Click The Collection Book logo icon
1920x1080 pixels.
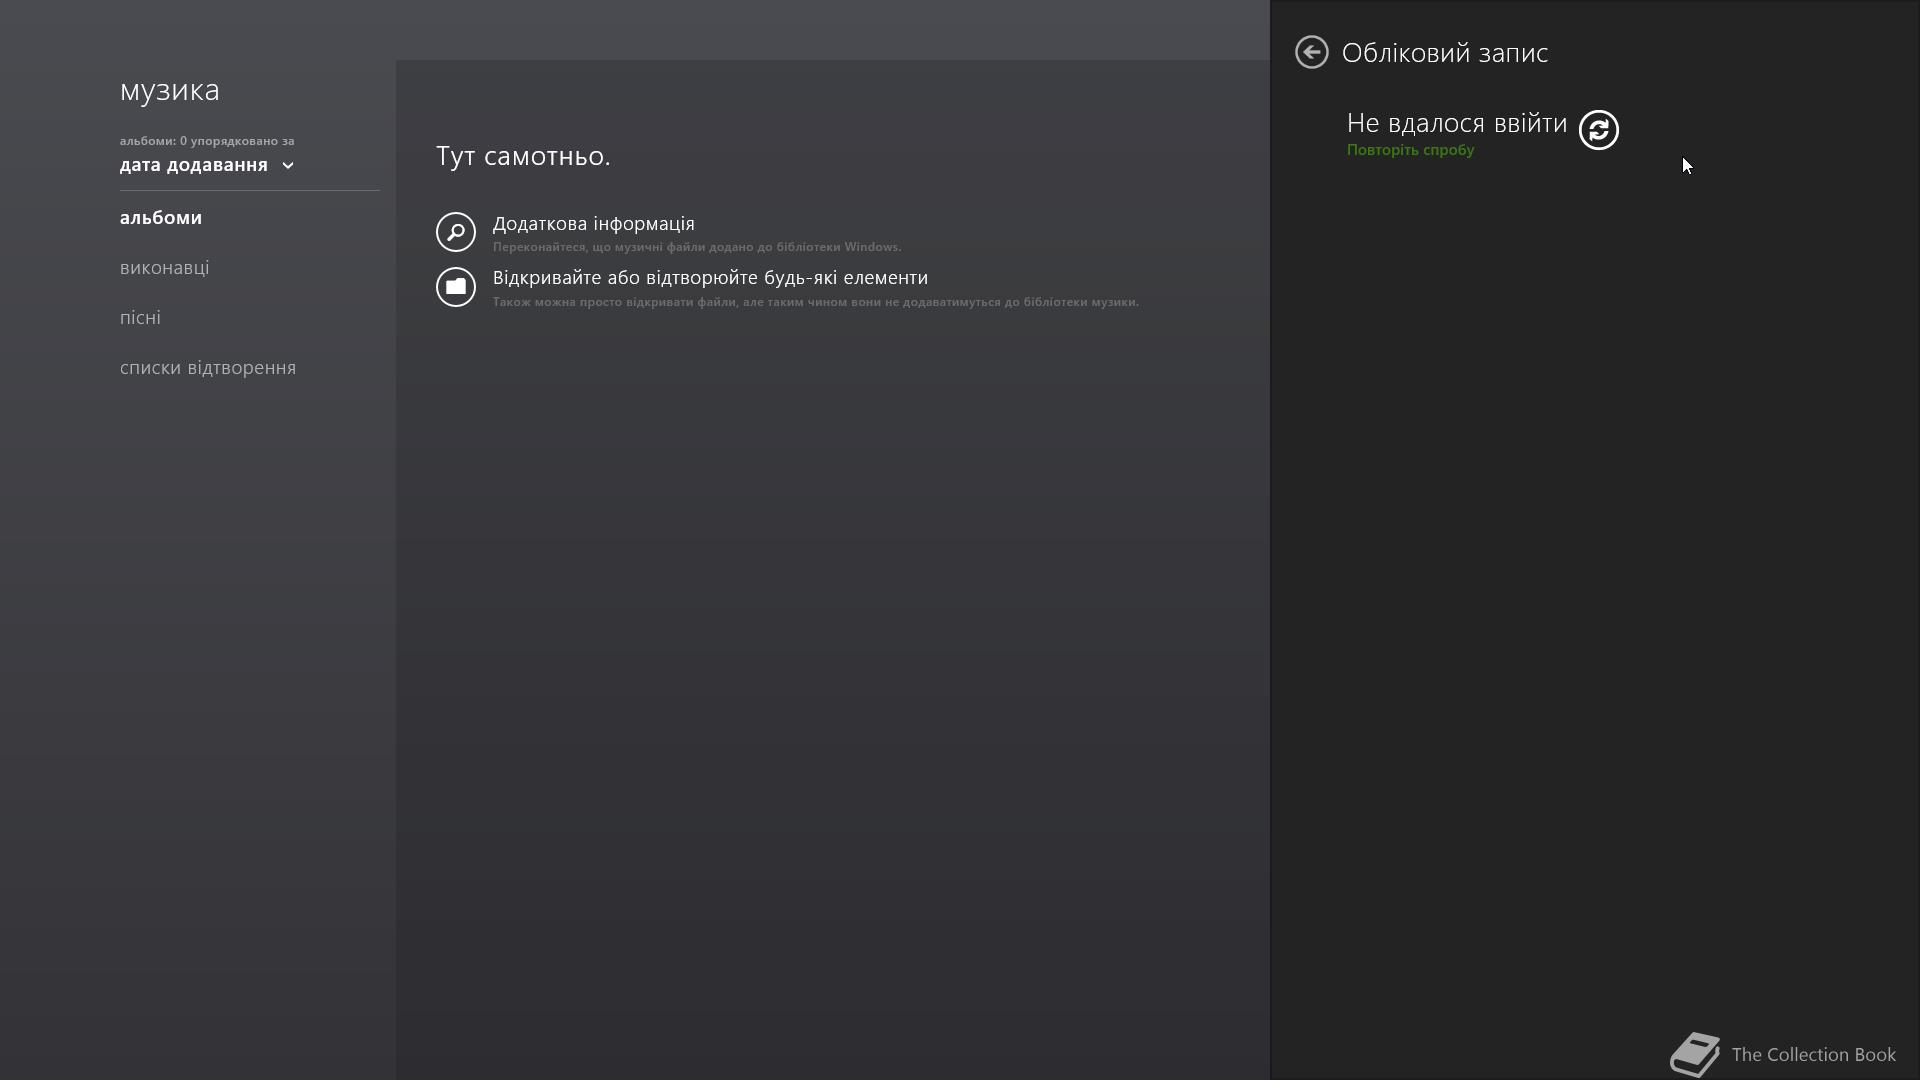pos(1695,1054)
